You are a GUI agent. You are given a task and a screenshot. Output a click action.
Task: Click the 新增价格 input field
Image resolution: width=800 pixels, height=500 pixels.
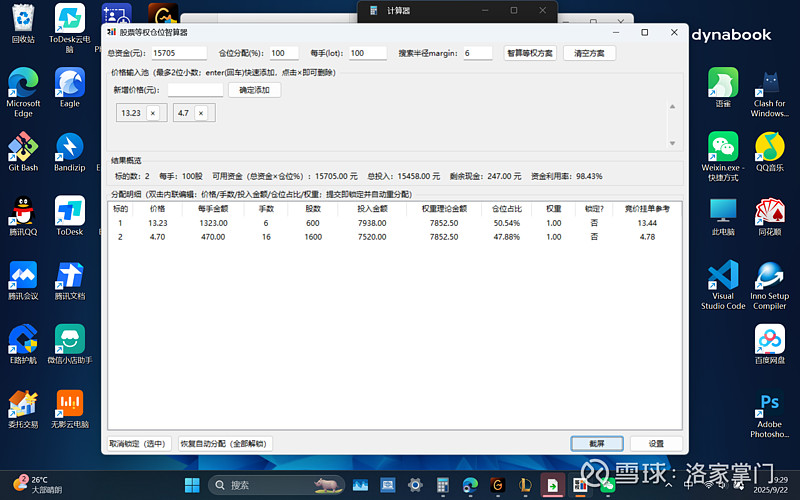188,90
